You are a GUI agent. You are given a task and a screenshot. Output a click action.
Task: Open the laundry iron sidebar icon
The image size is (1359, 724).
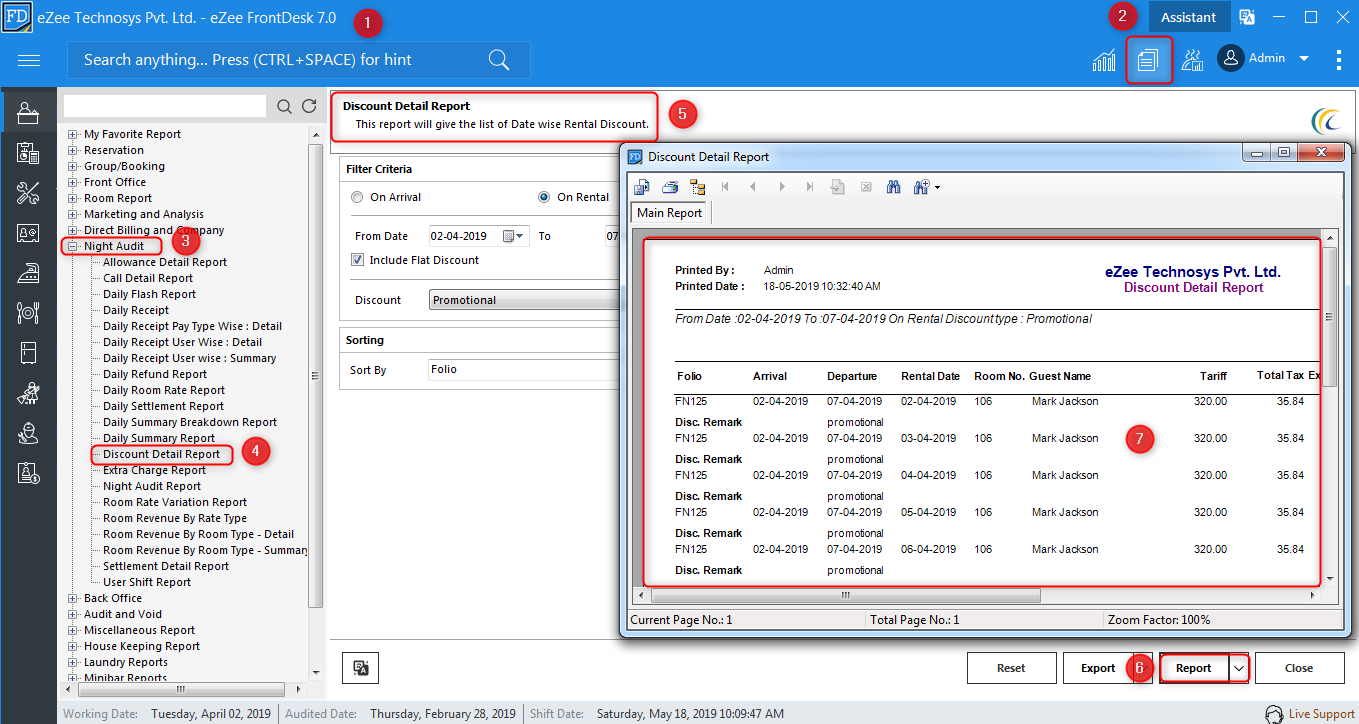pyautogui.click(x=28, y=273)
